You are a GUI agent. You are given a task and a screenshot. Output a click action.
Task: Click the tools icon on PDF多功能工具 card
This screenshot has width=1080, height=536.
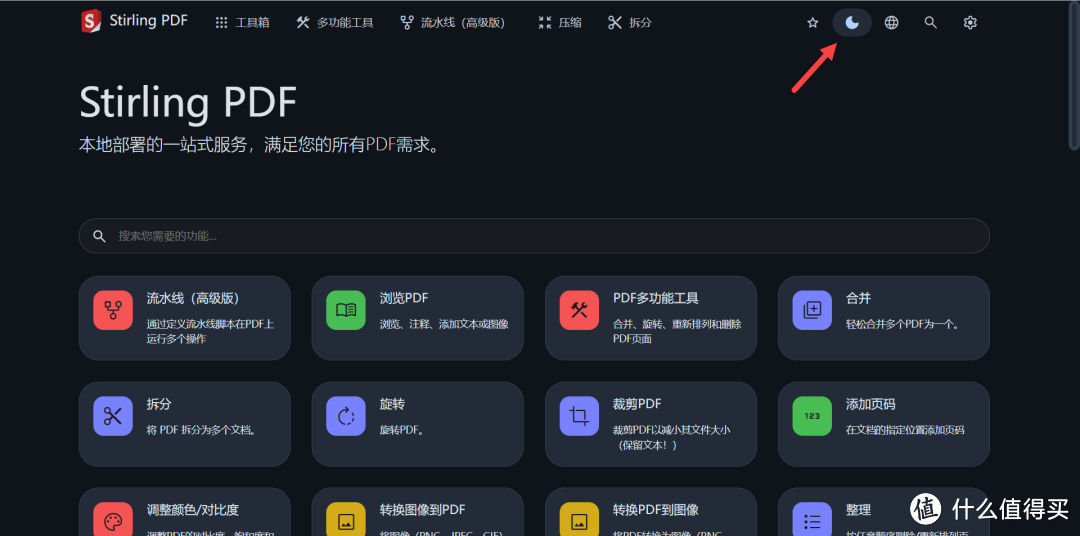click(579, 310)
